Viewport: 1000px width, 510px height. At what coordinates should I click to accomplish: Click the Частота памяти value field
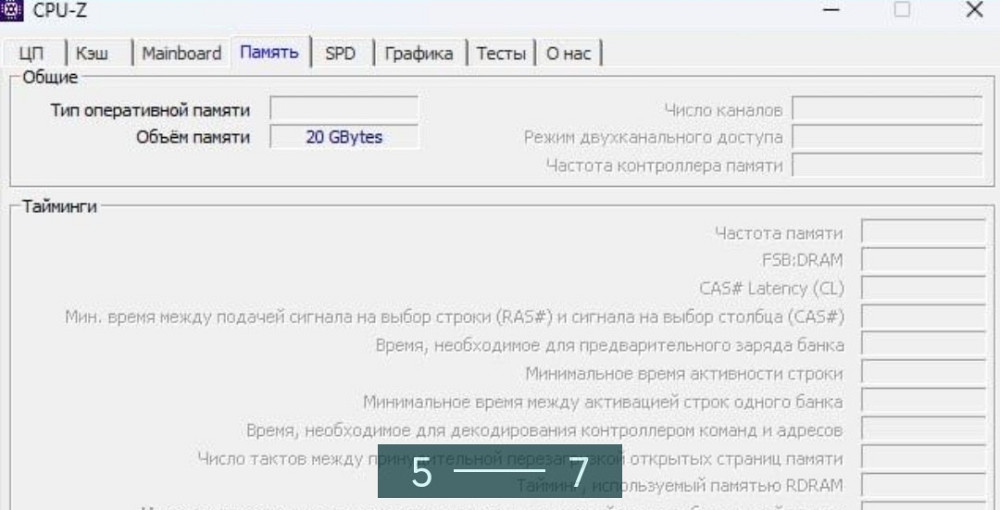click(923, 232)
